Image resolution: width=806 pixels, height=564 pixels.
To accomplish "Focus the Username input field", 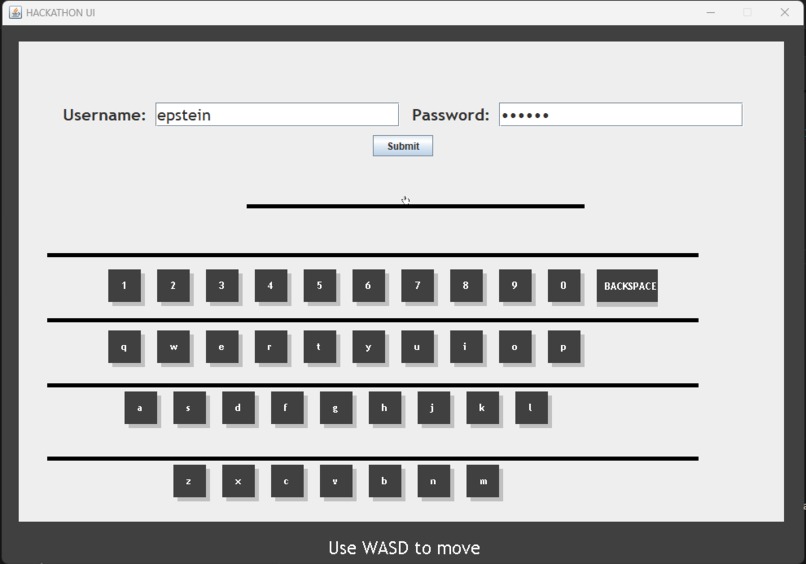I will point(277,114).
